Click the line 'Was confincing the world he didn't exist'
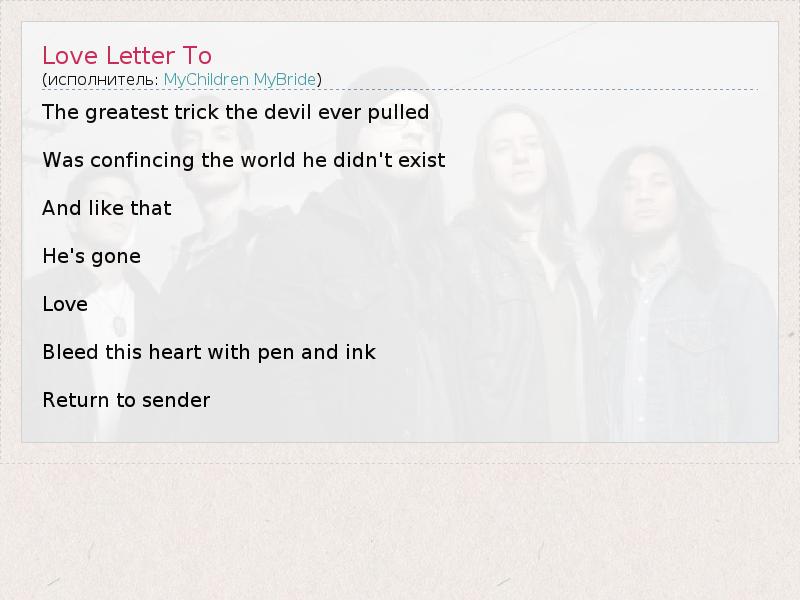Screen dimensions: 800x600 244,160
